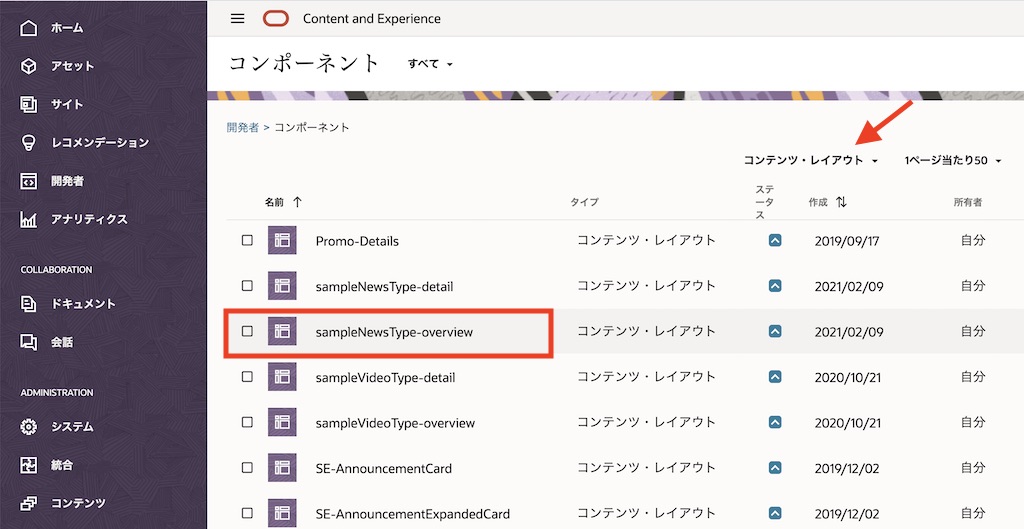Open the sampleNewsType-detail component name
The height and width of the screenshot is (529, 1024).
384,286
